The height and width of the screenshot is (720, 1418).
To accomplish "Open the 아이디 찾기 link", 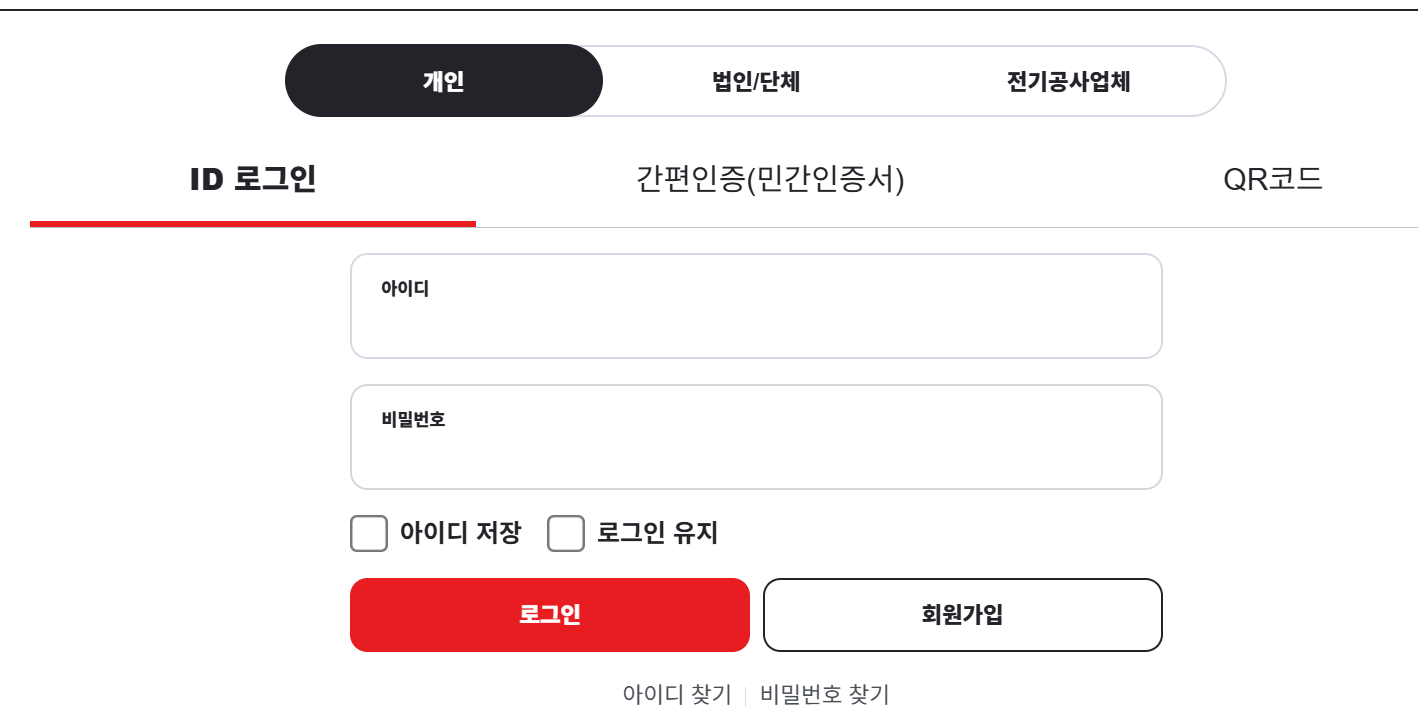I will pos(676,692).
